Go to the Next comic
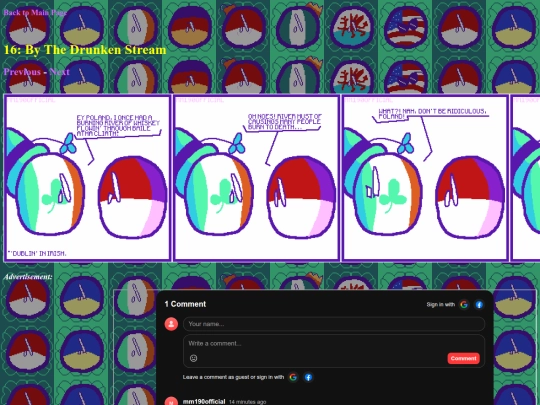 coord(59,72)
